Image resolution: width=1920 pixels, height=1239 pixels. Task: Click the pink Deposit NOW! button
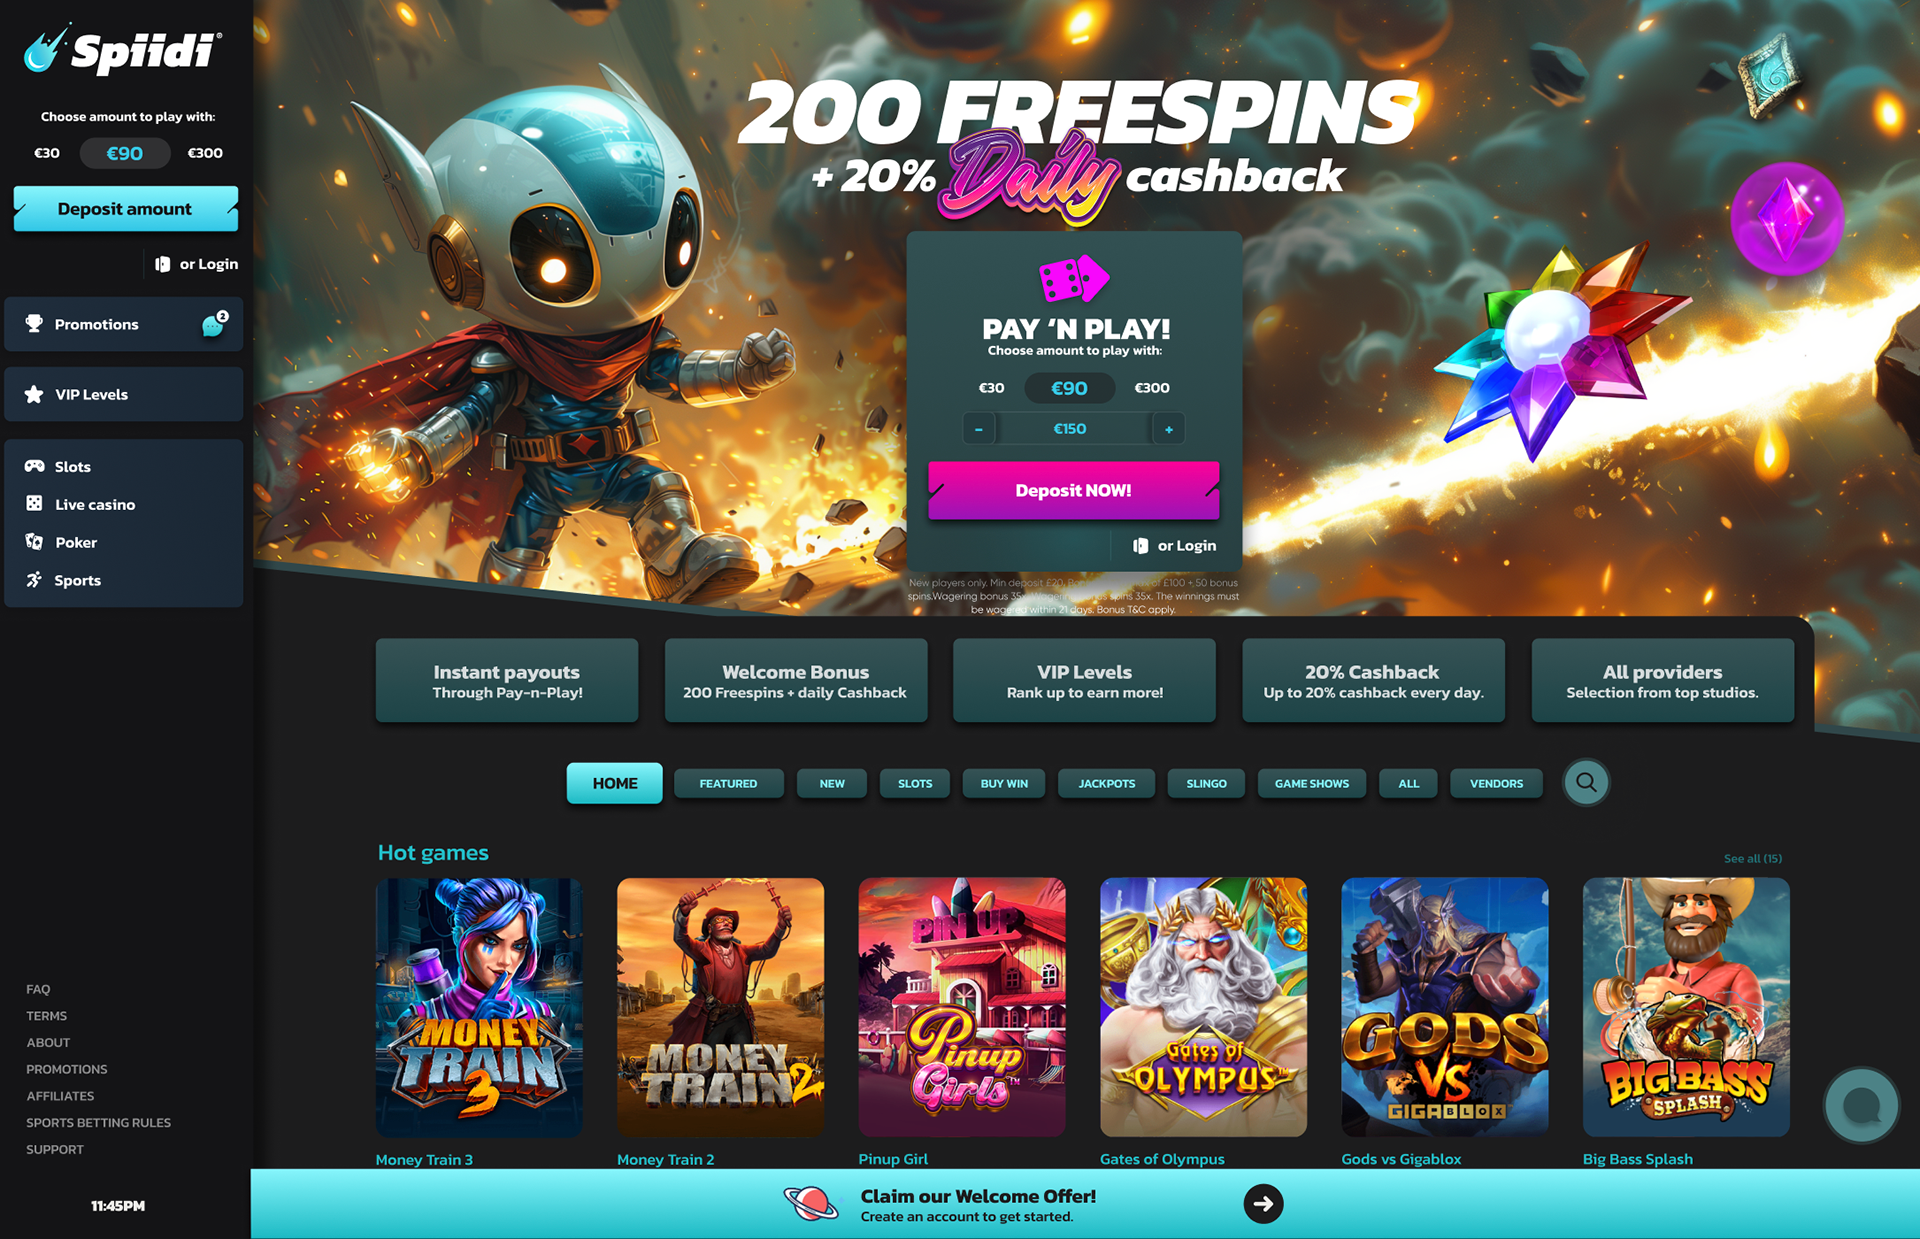click(x=1073, y=490)
